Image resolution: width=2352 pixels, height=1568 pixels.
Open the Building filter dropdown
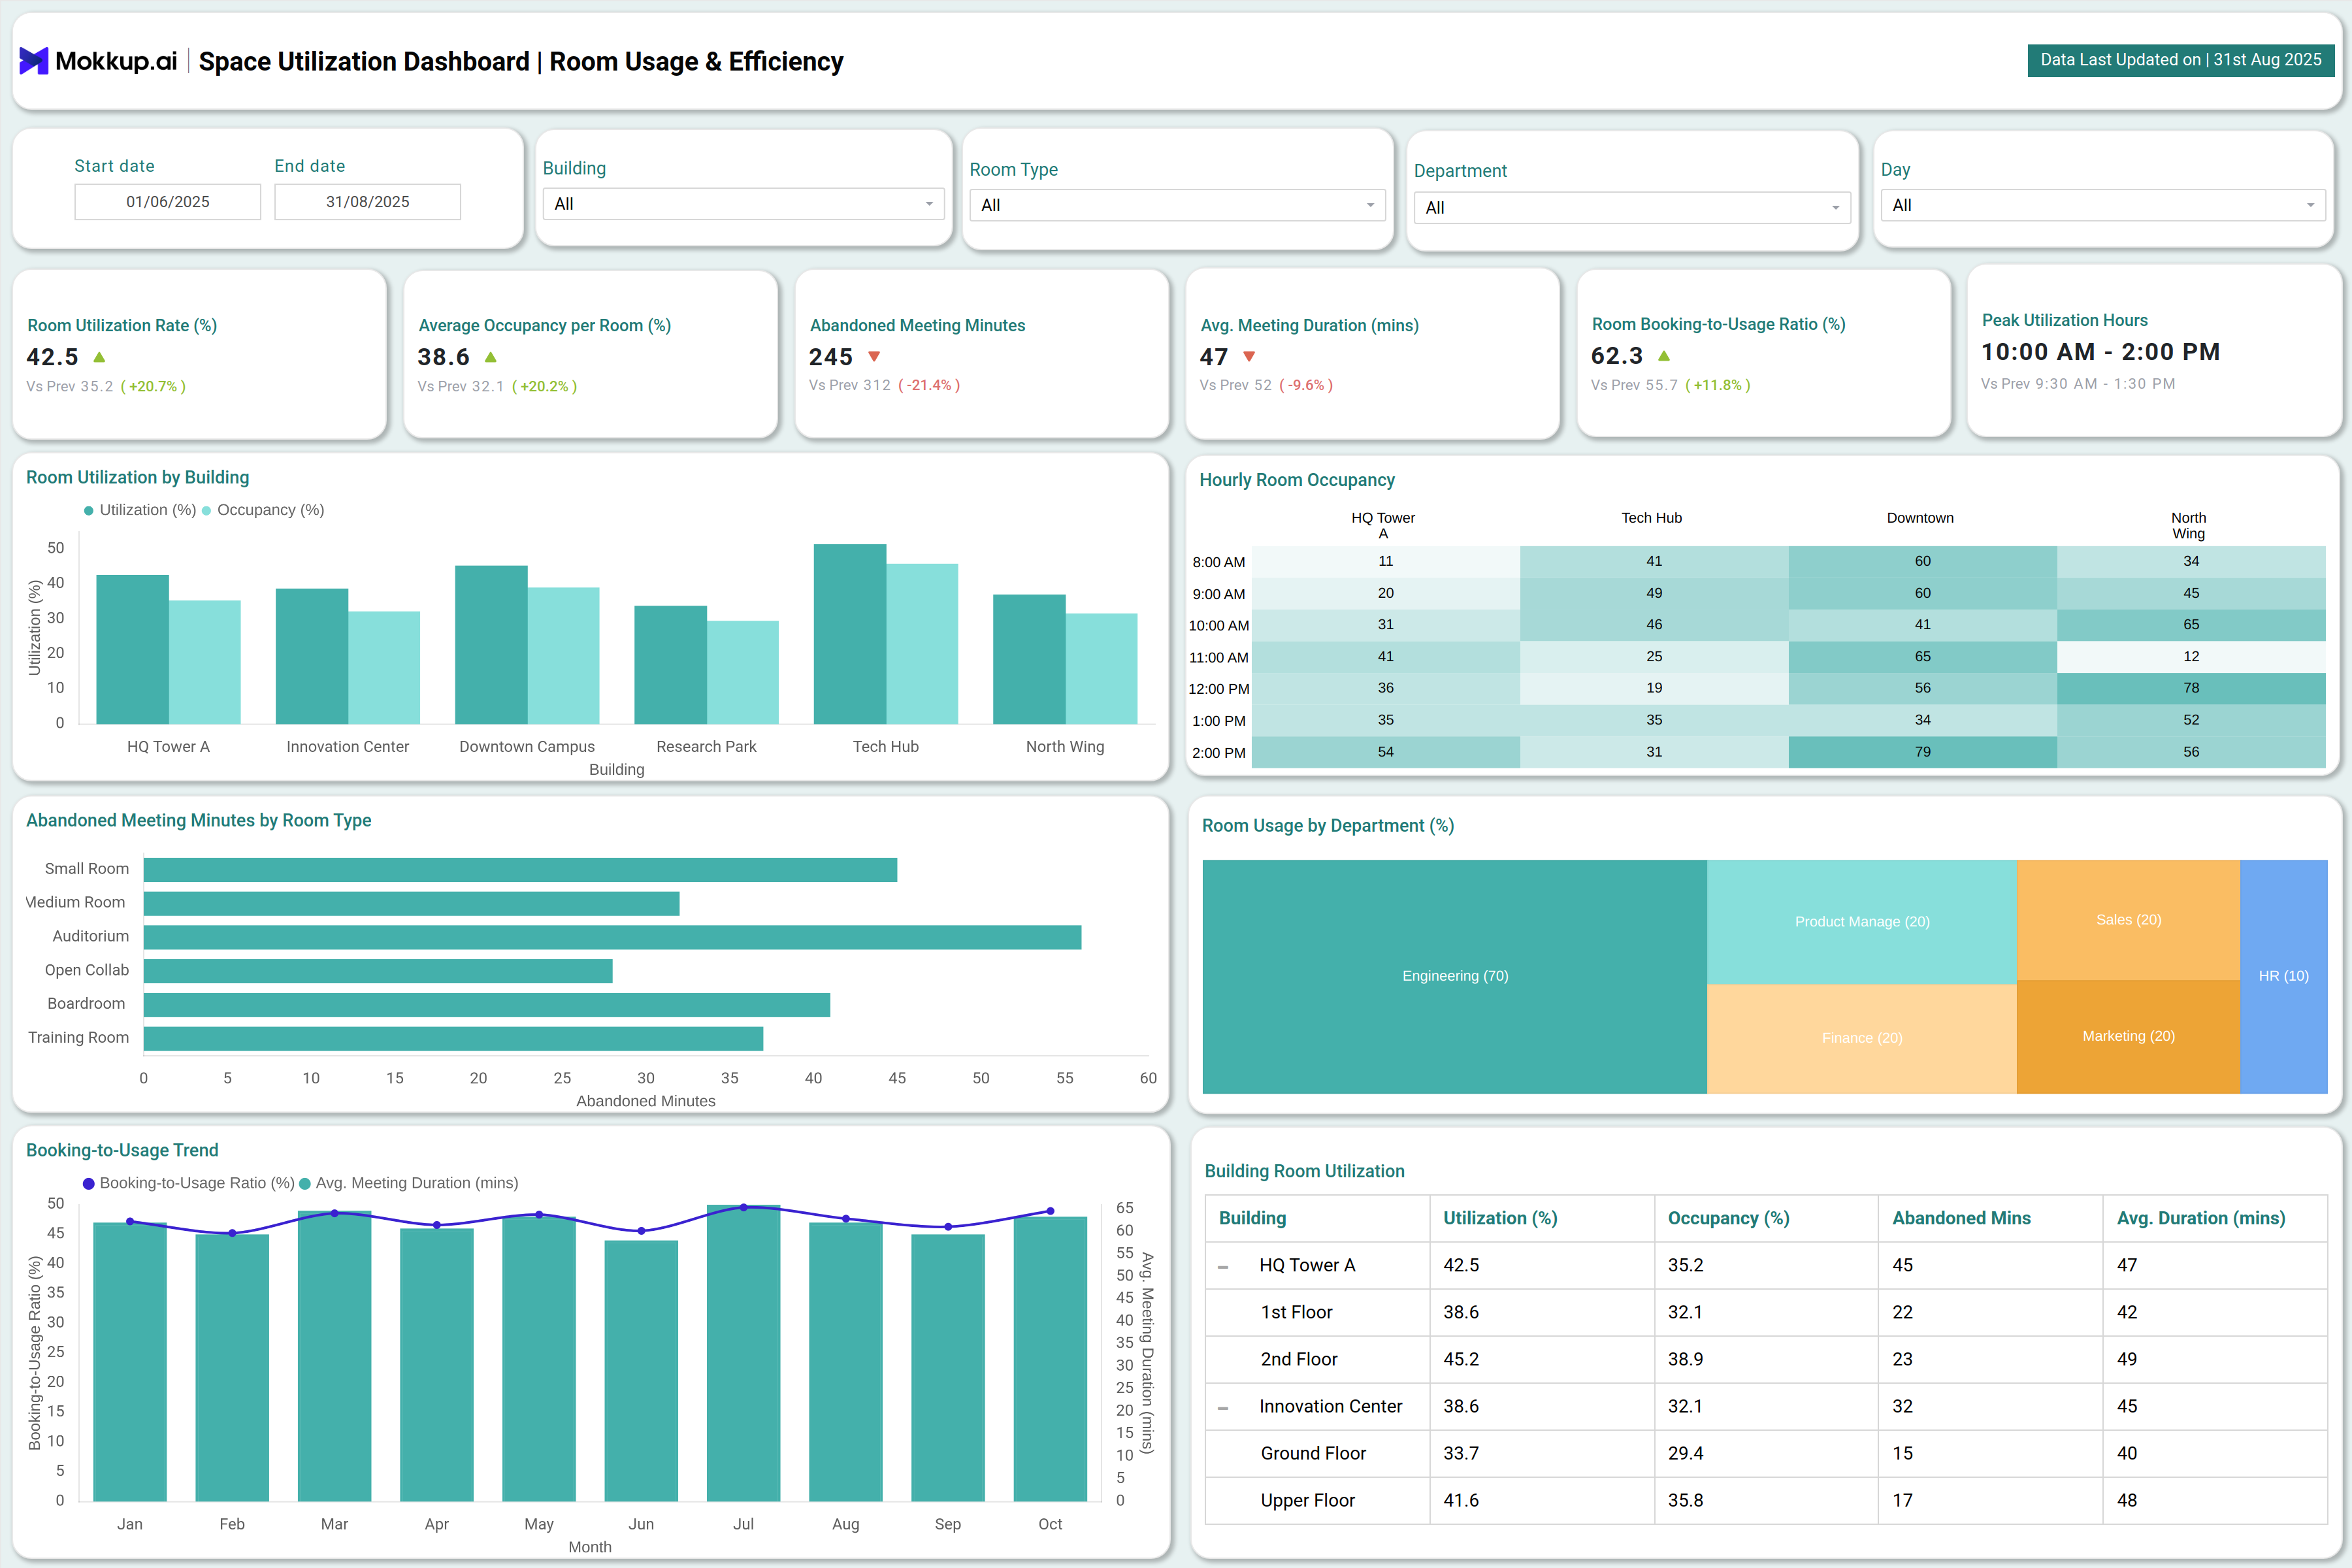pos(742,204)
